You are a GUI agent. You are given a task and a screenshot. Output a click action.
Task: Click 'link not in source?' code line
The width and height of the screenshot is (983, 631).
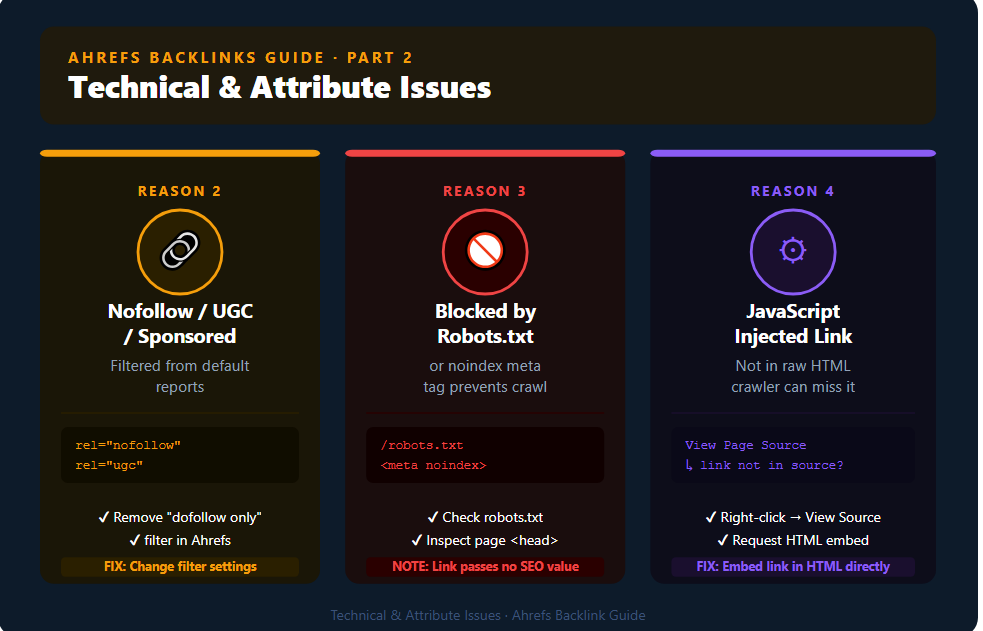tap(764, 465)
